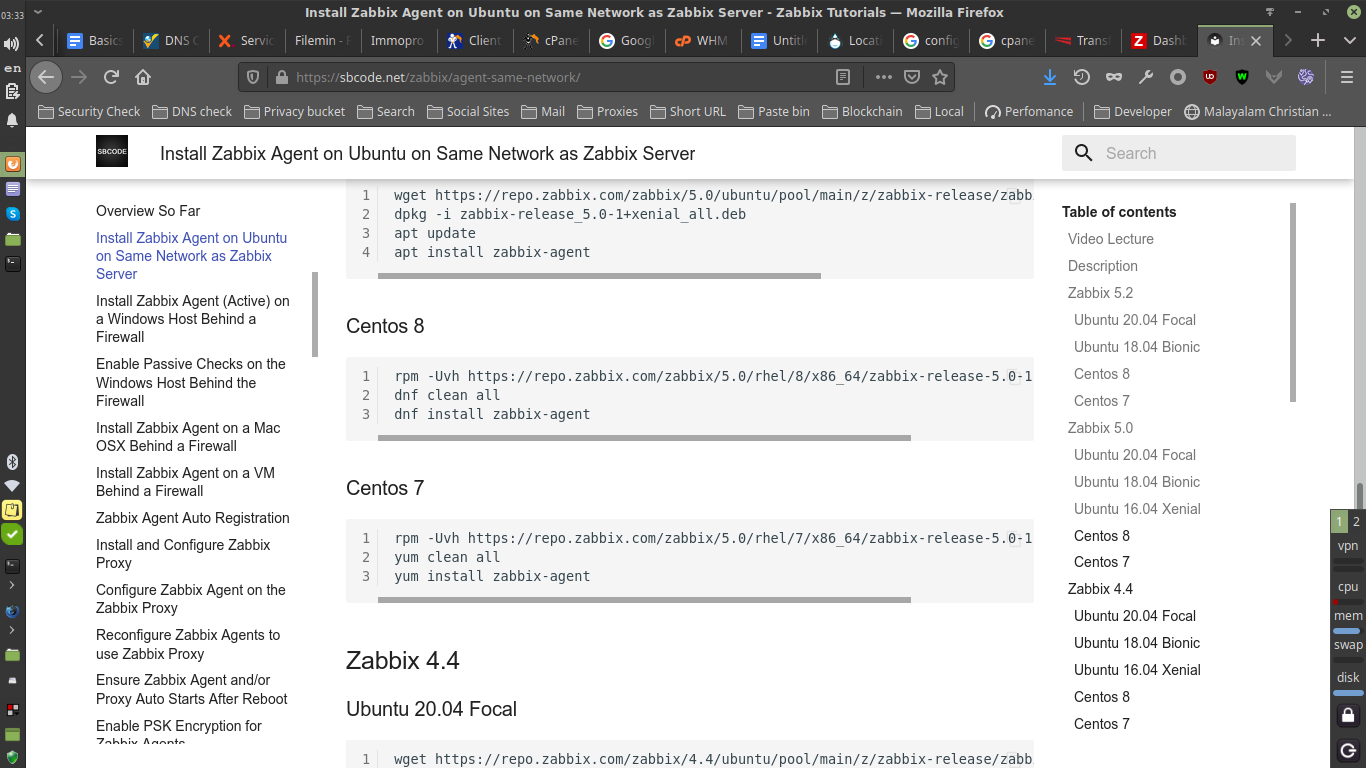Go back with the browser back arrow
1366x768 pixels.
(46, 77)
